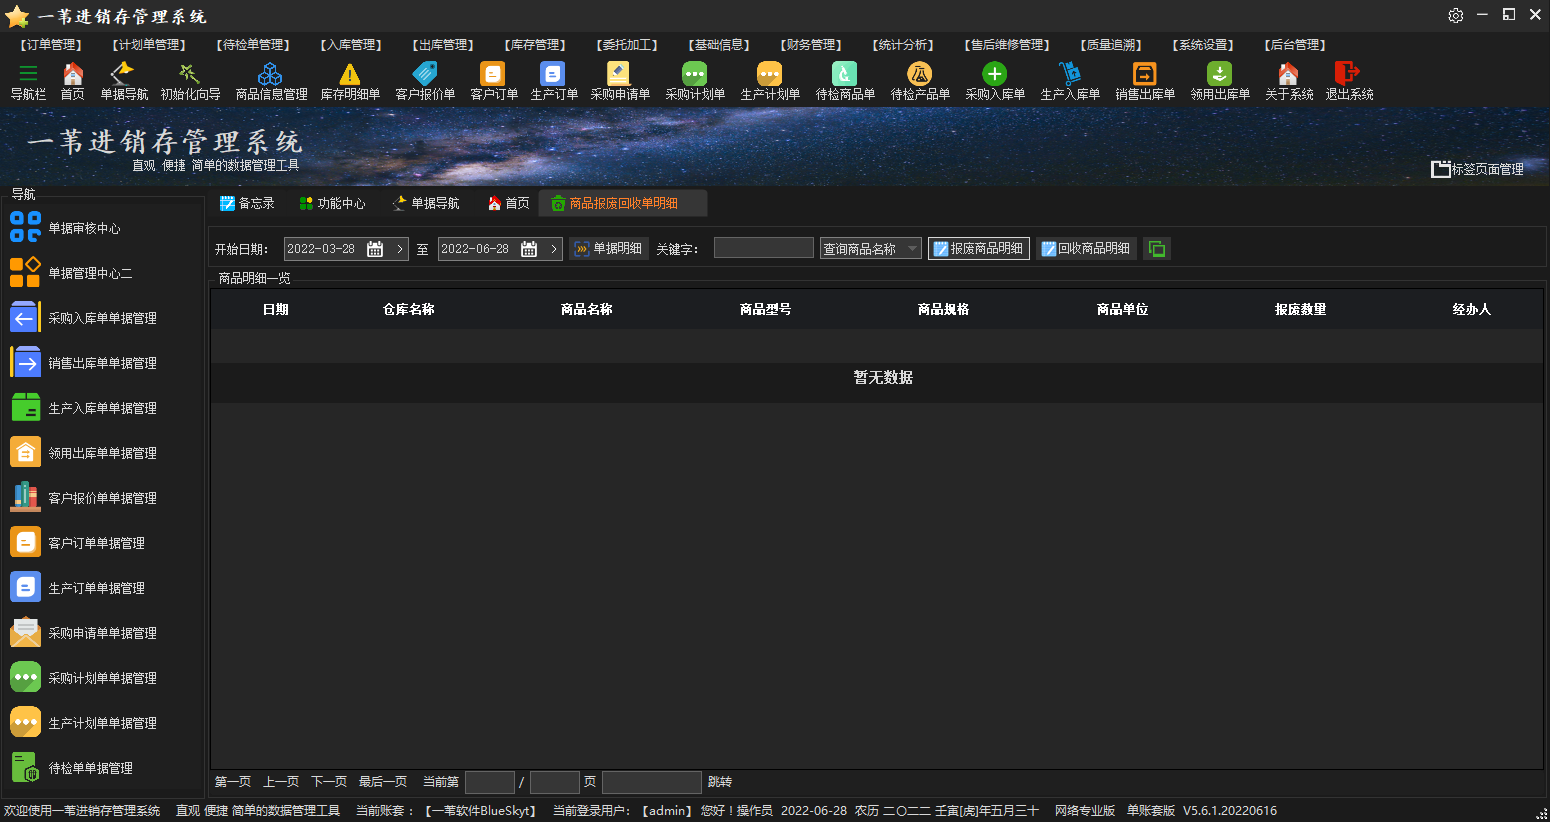
Task: Open 销售出库单单据管理 in the sidebar
Action: point(102,363)
